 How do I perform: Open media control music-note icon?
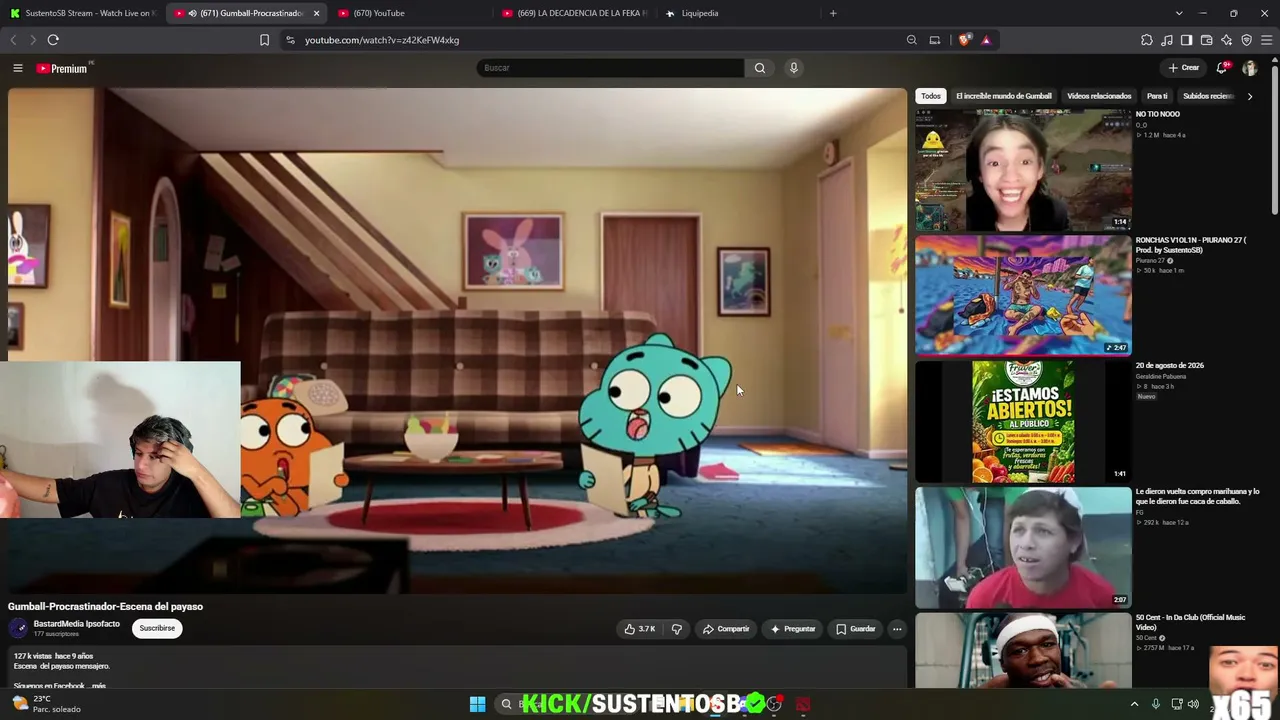point(1167,40)
